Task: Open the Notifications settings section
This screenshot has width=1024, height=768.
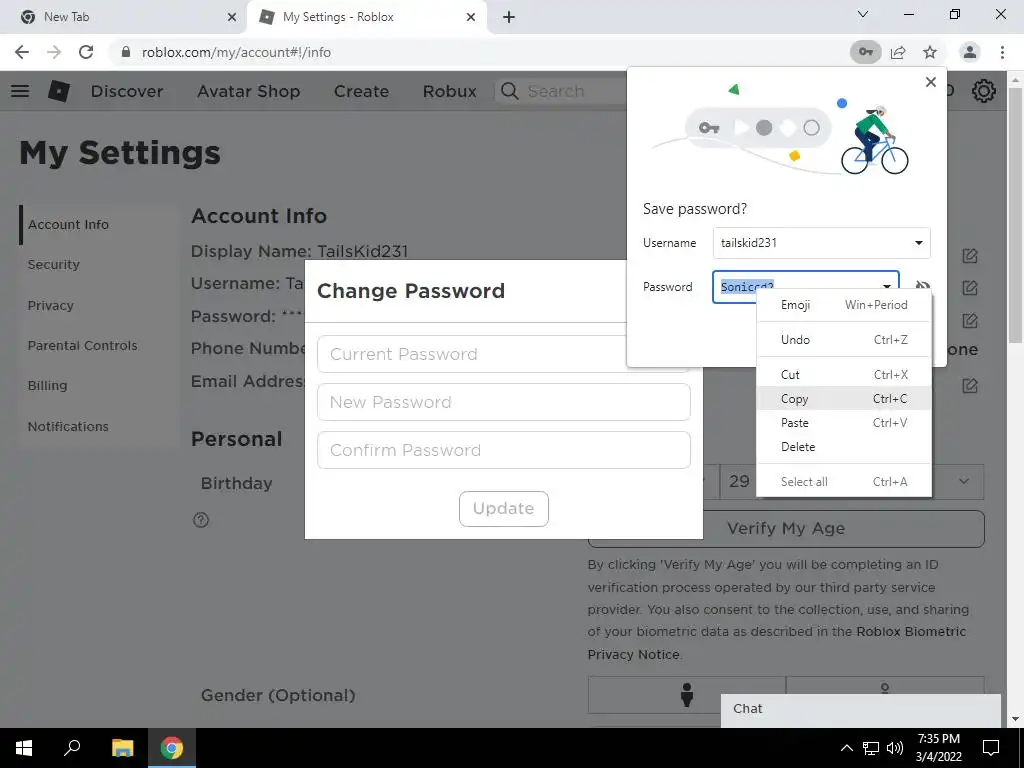Action: coord(68,426)
